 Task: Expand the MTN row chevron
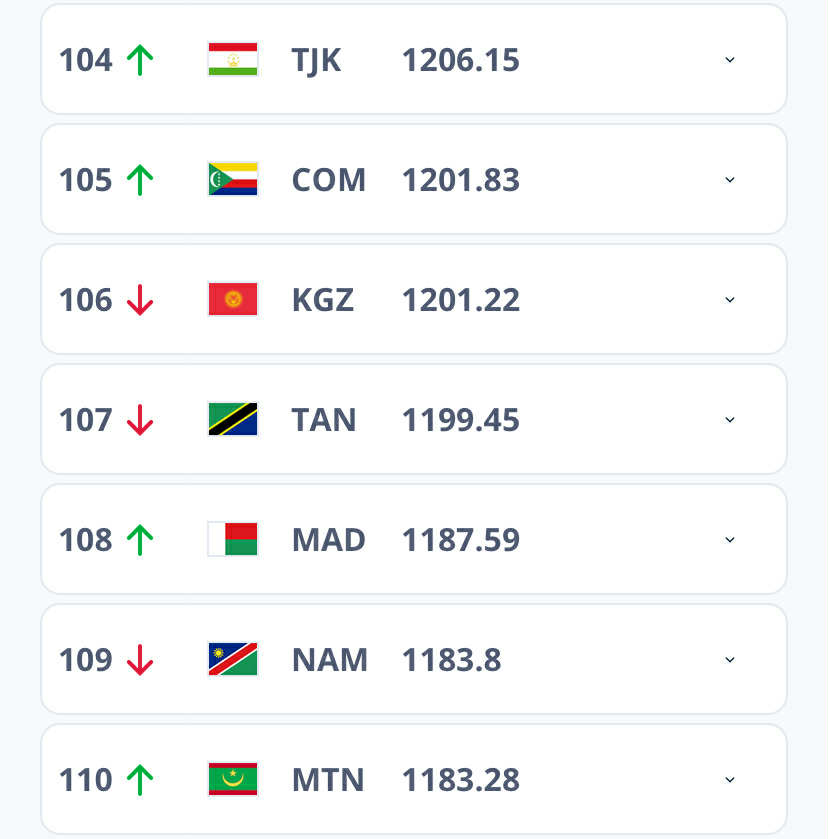[730, 779]
